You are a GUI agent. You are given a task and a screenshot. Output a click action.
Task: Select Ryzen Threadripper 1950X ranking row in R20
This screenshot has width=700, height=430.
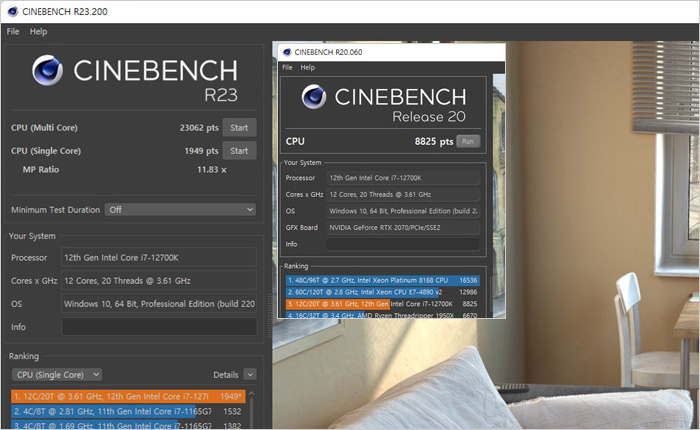[x=383, y=314]
